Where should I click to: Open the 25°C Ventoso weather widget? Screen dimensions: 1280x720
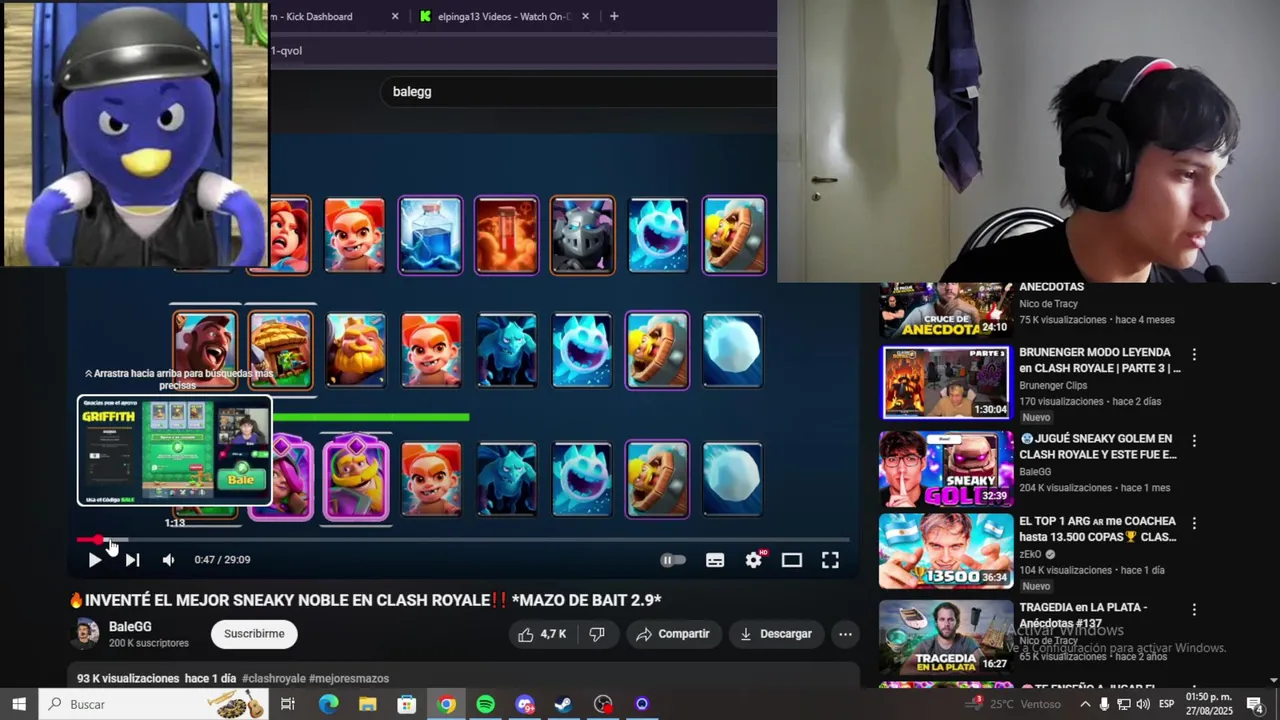pos(1011,704)
